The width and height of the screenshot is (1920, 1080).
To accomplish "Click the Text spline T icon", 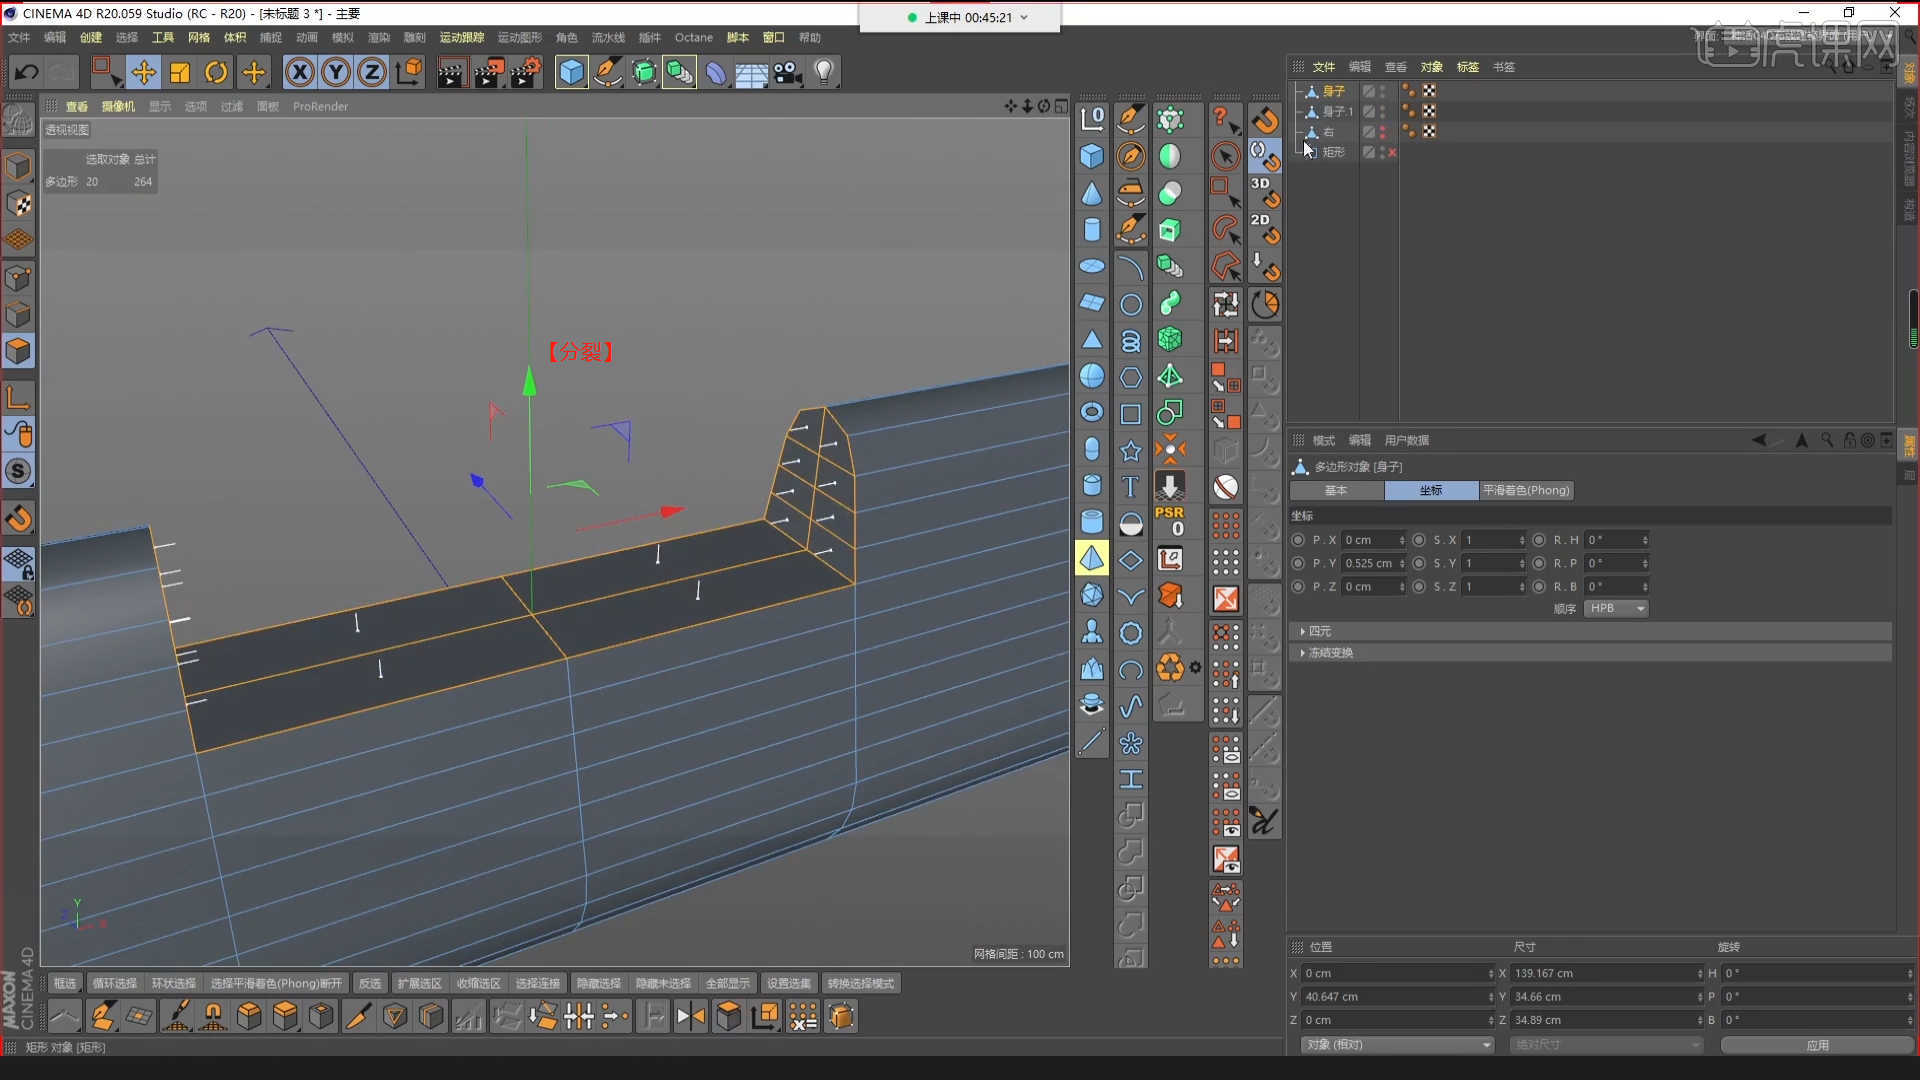I will pyautogui.click(x=1130, y=486).
